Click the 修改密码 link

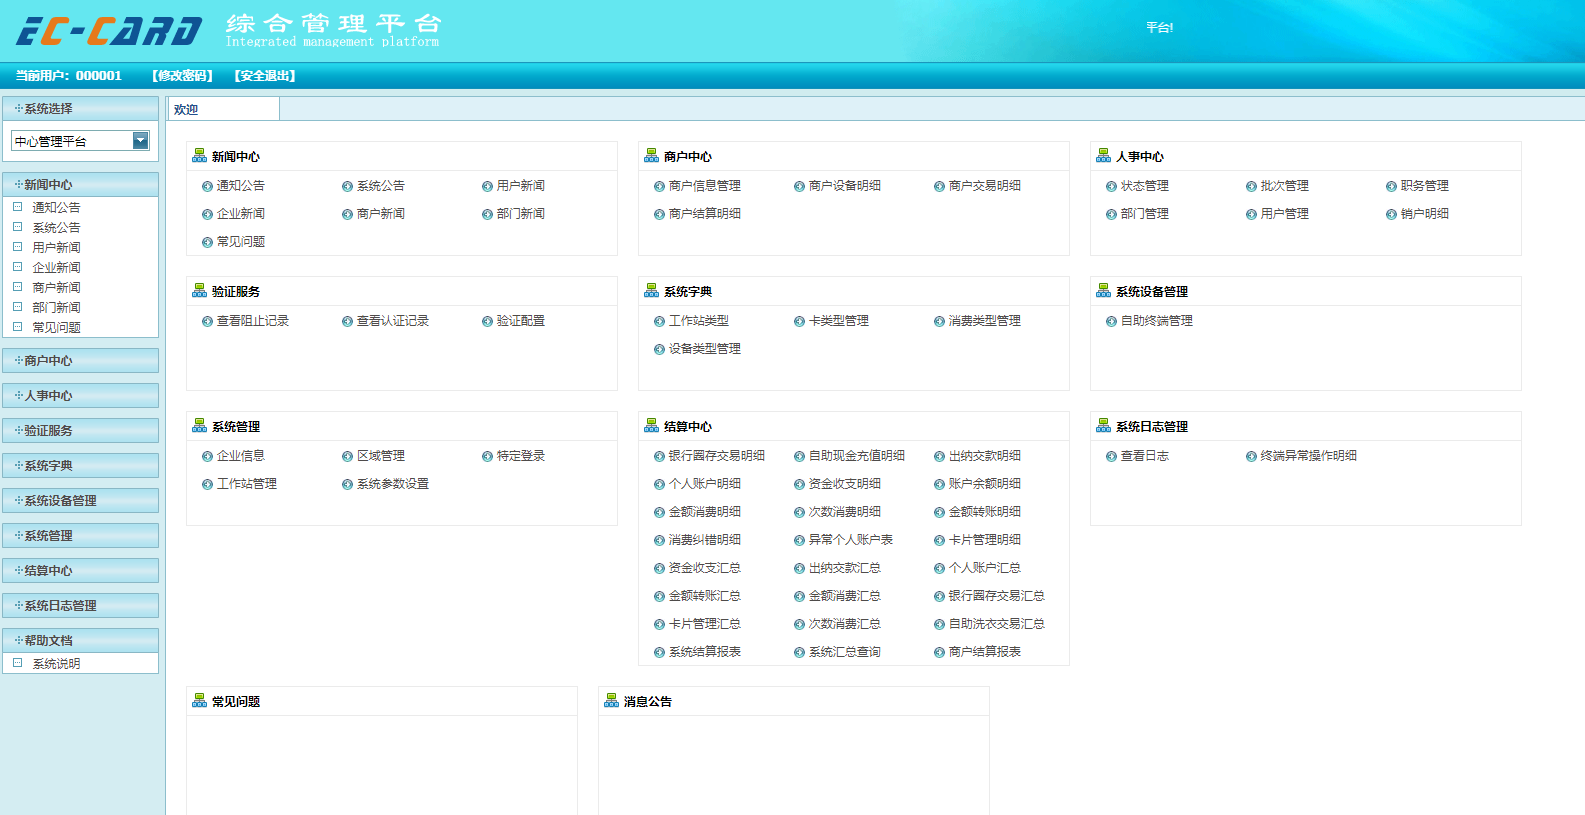[183, 75]
